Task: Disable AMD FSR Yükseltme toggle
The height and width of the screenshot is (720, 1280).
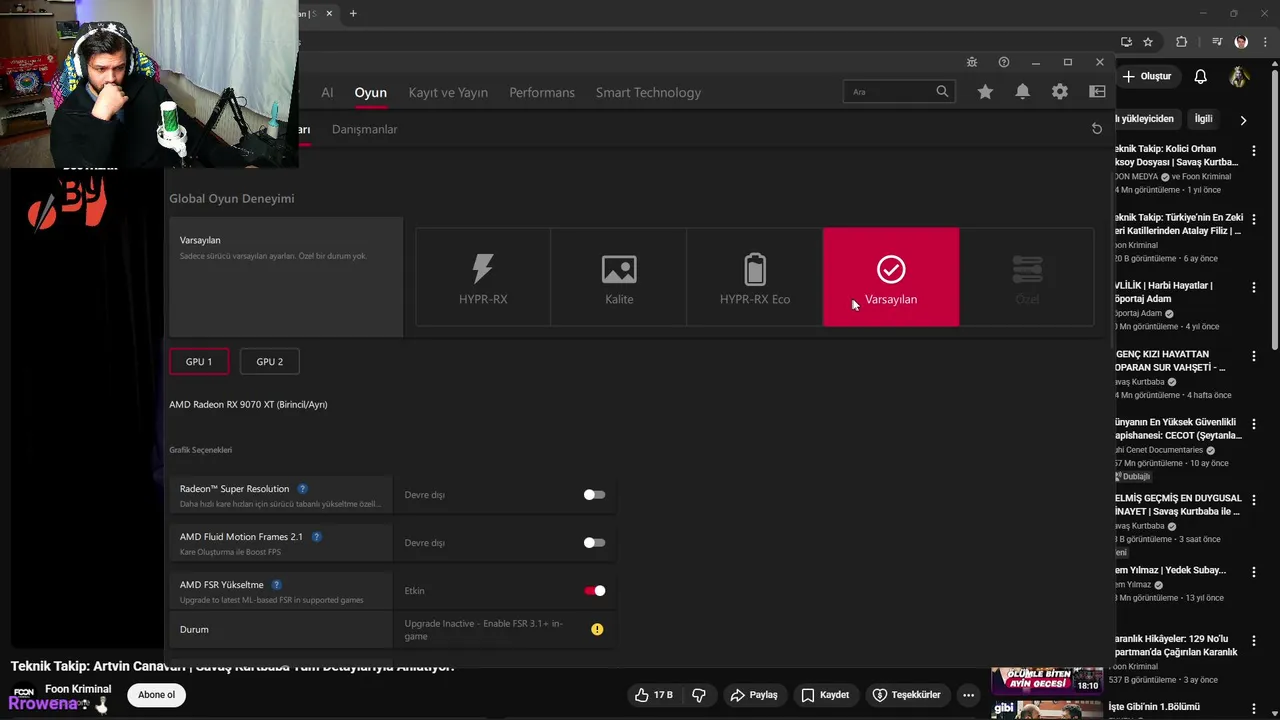Action: (594, 591)
